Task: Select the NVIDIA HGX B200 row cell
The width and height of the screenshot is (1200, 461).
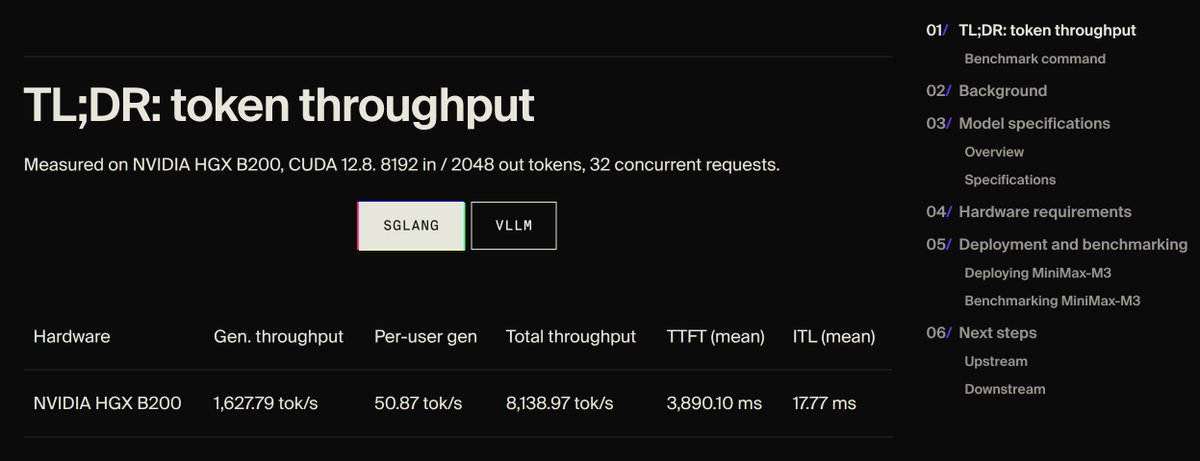Action: tap(108, 404)
